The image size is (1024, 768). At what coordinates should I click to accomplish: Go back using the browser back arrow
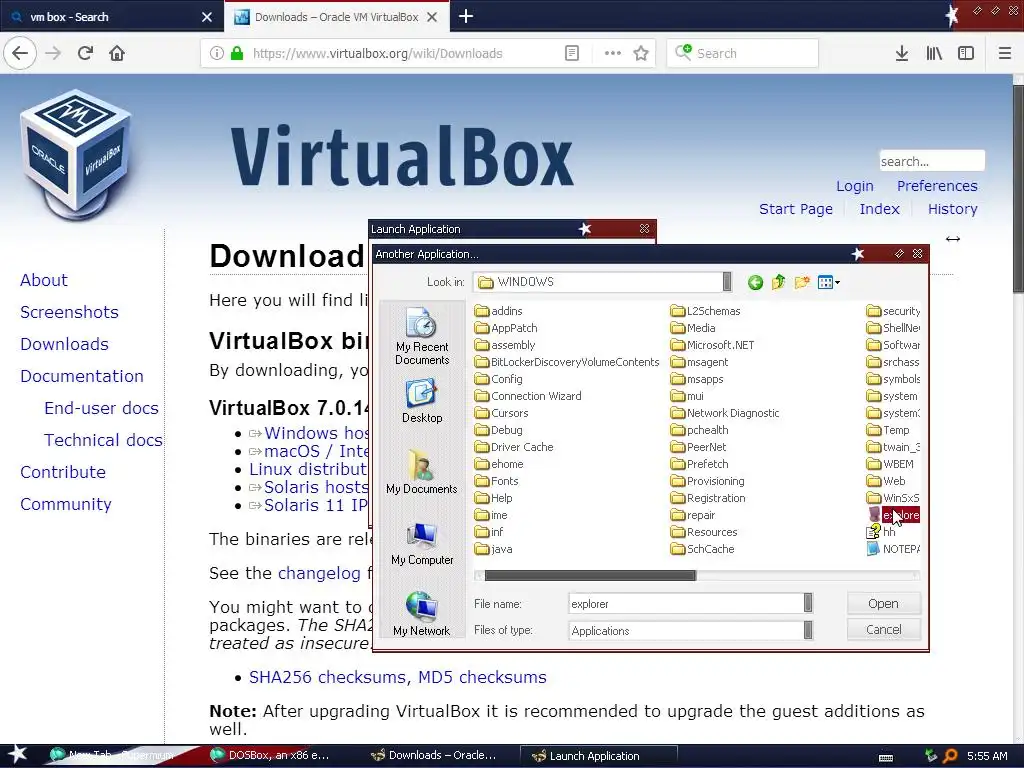20,53
